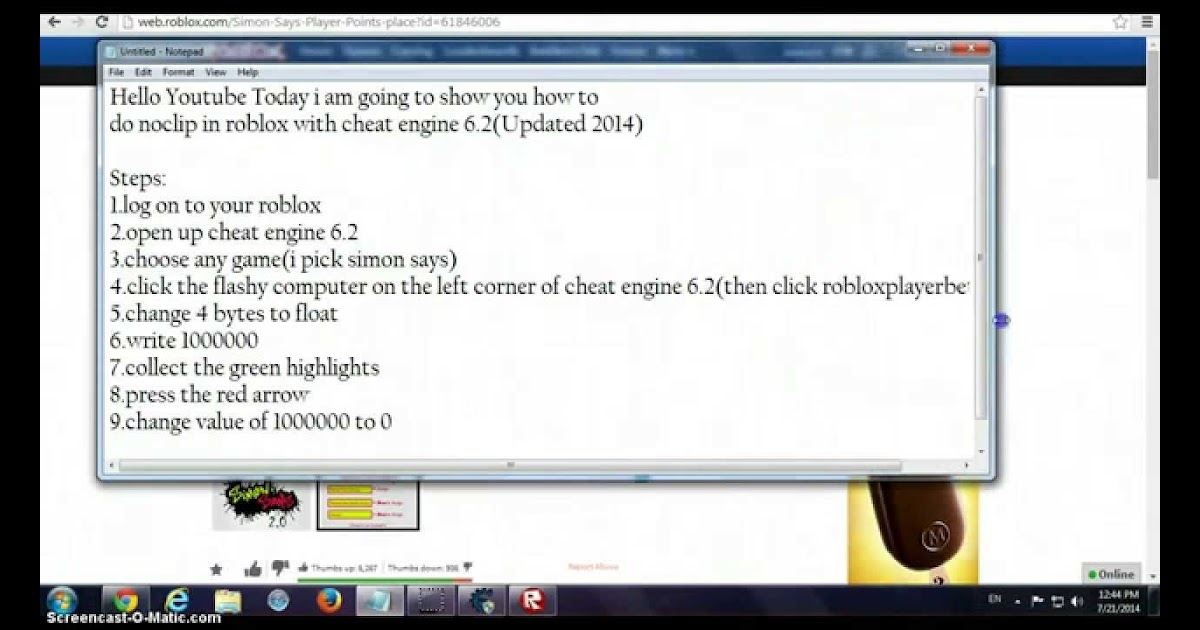Reload the Roblox page in Chrome

click(x=102, y=21)
